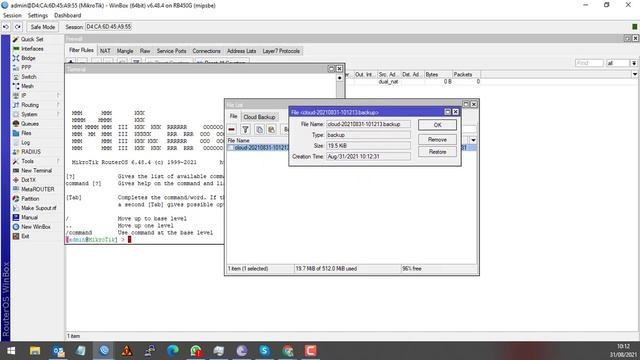Switch to the Mangle tab
Viewport: 640px width, 360px height.
(x=125, y=51)
